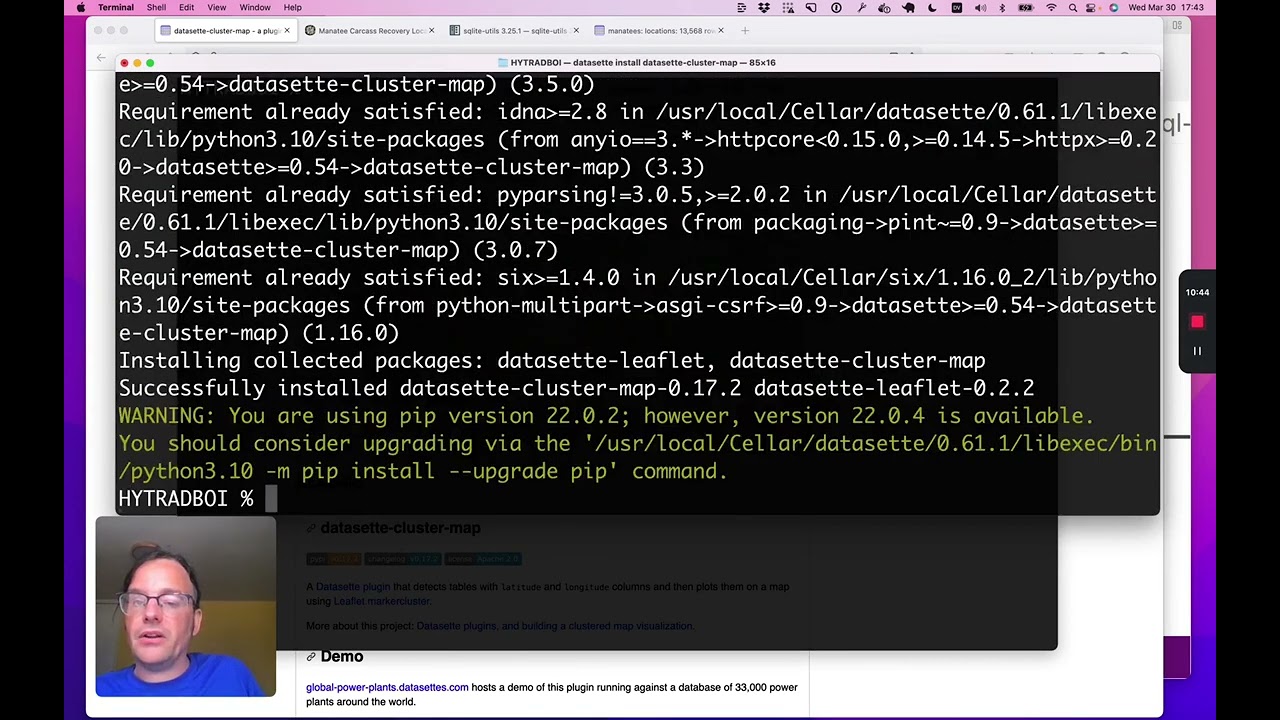Pause the screen recording
This screenshot has width=1280, height=720.
pyautogui.click(x=1197, y=351)
